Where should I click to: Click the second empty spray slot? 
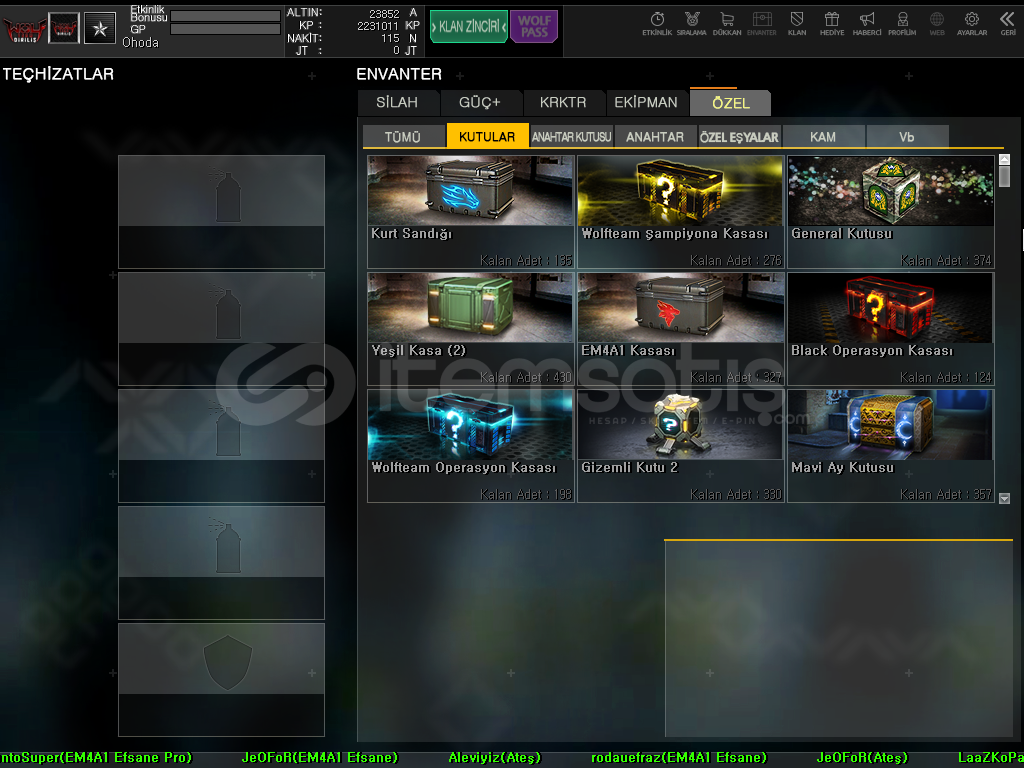tap(221, 329)
